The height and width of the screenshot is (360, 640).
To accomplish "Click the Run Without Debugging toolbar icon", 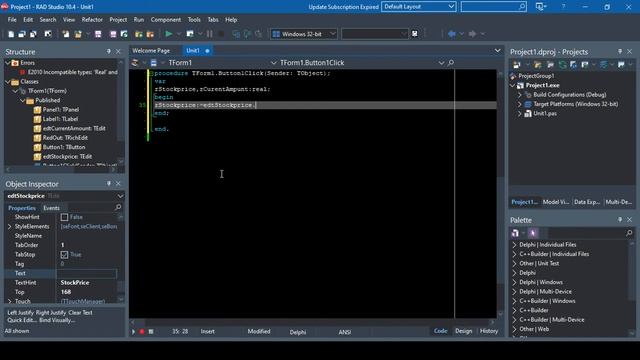I will pos(190,34).
